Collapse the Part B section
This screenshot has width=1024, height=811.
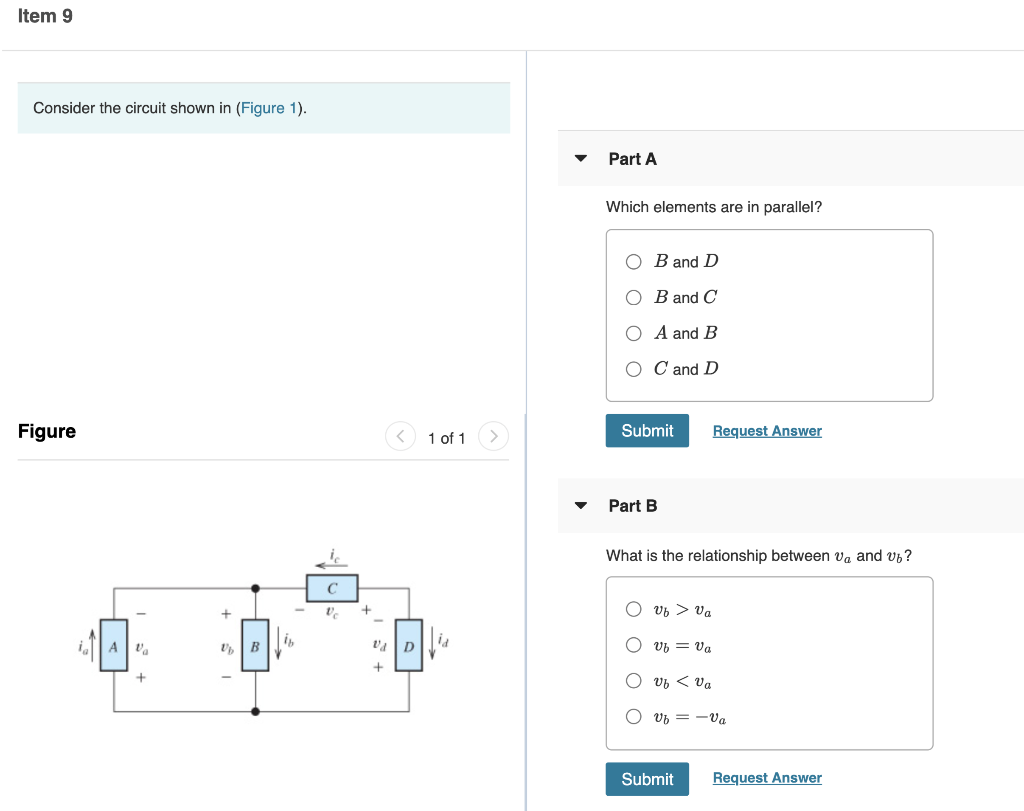(581, 506)
